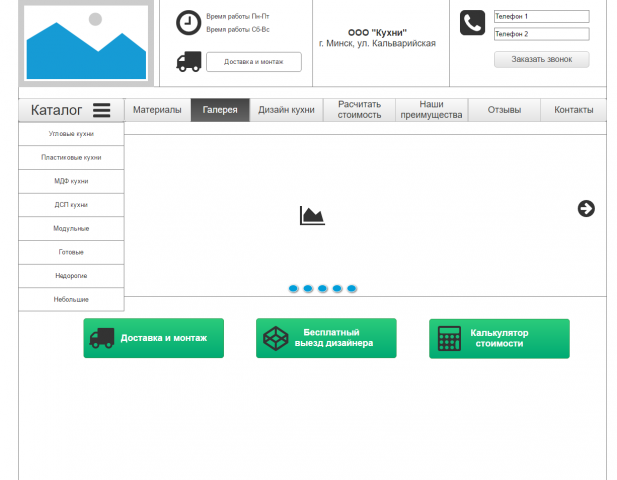Click the header Доставка и монтаж button
The image size is (617, 480).
[x=254, y=62]
